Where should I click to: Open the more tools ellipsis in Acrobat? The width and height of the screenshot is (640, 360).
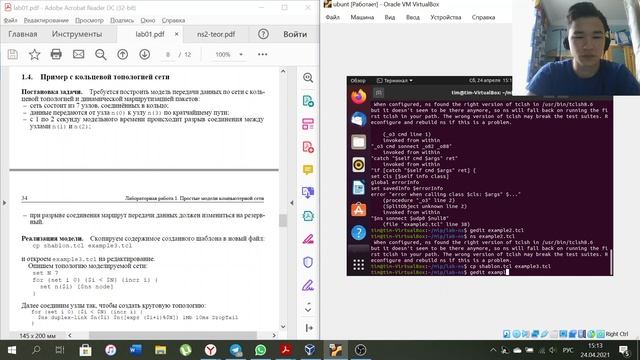(262, 54)
